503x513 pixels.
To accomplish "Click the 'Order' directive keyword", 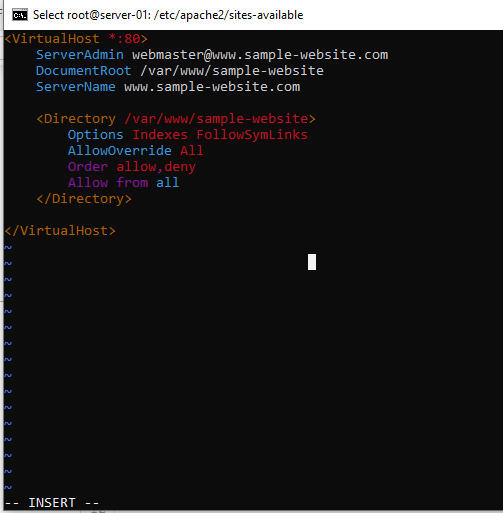I will (88, 167).
